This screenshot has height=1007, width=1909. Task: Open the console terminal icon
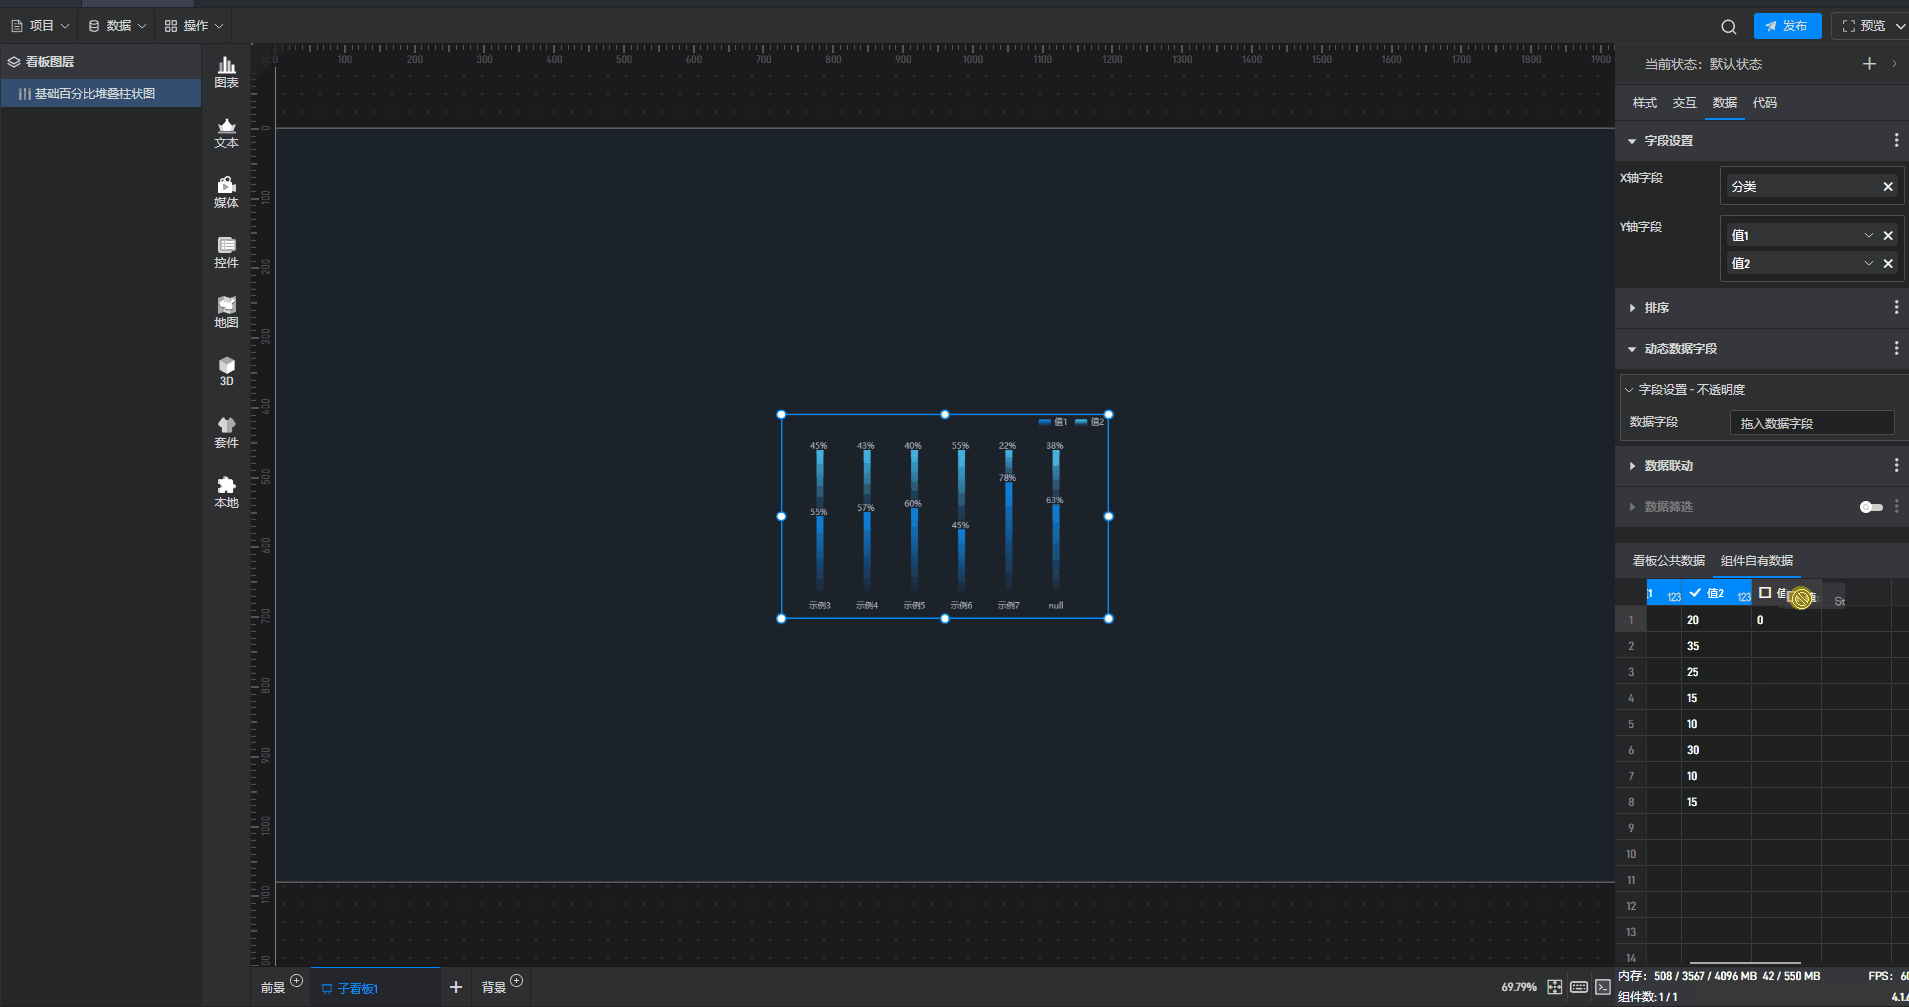1603,987
